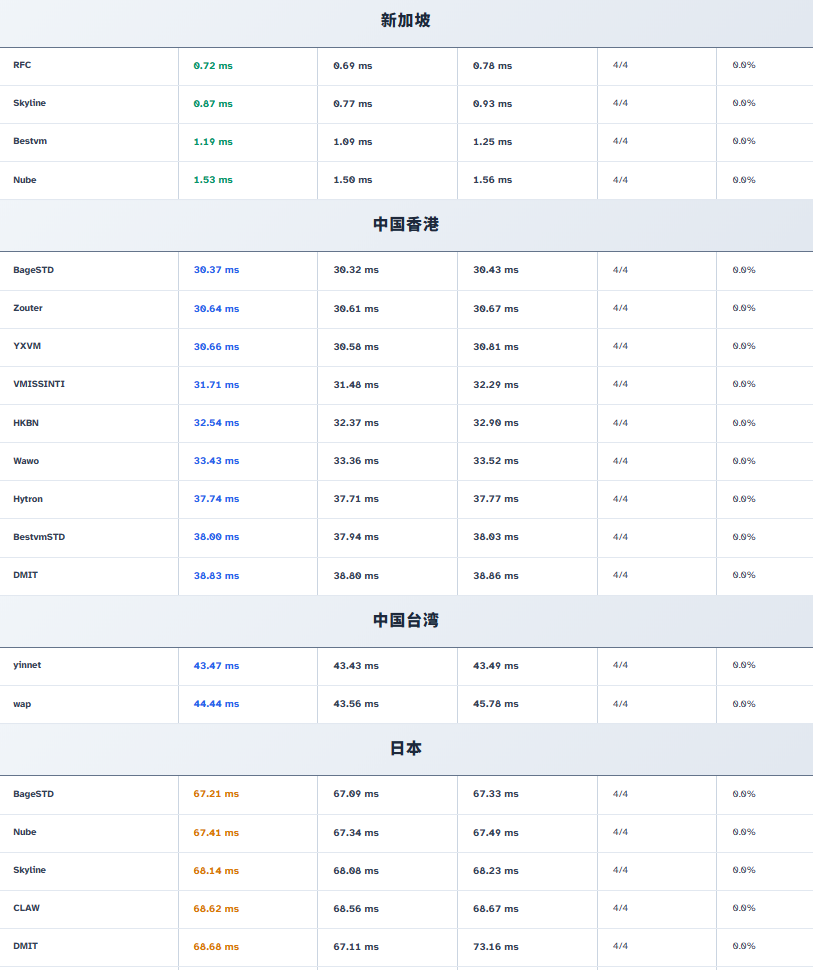Image resolution: width=813 pixels, height=970 pixels.
Task: Click the 新加坡 section header
Action: tap(406, 20)
